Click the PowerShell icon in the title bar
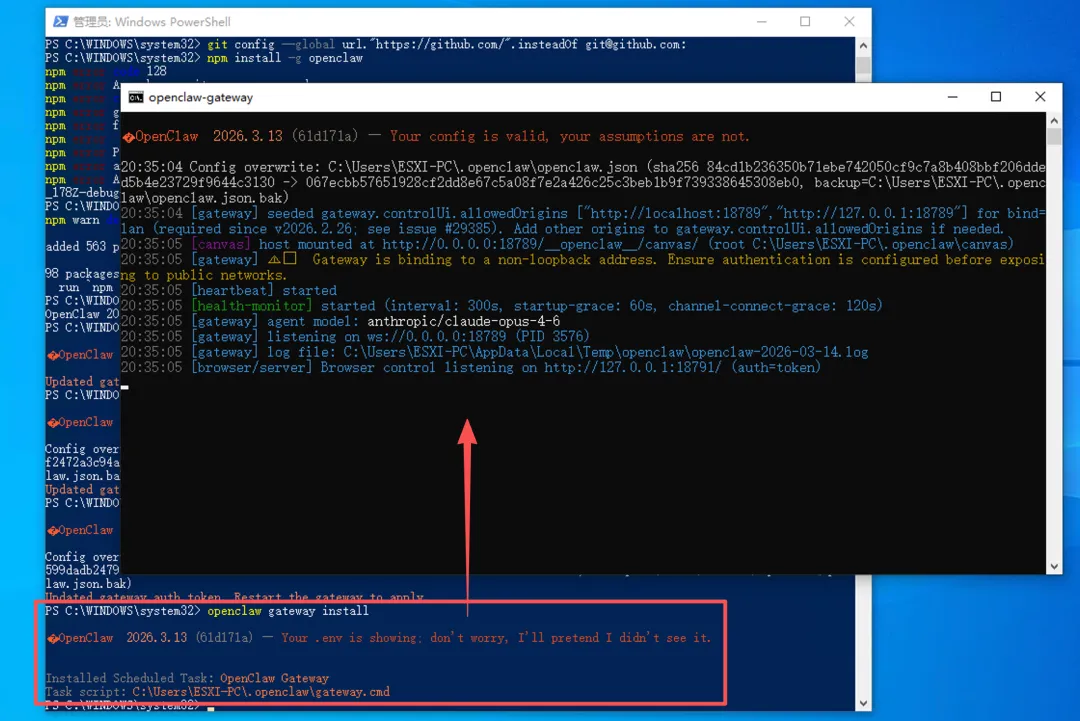 point(61,21)
